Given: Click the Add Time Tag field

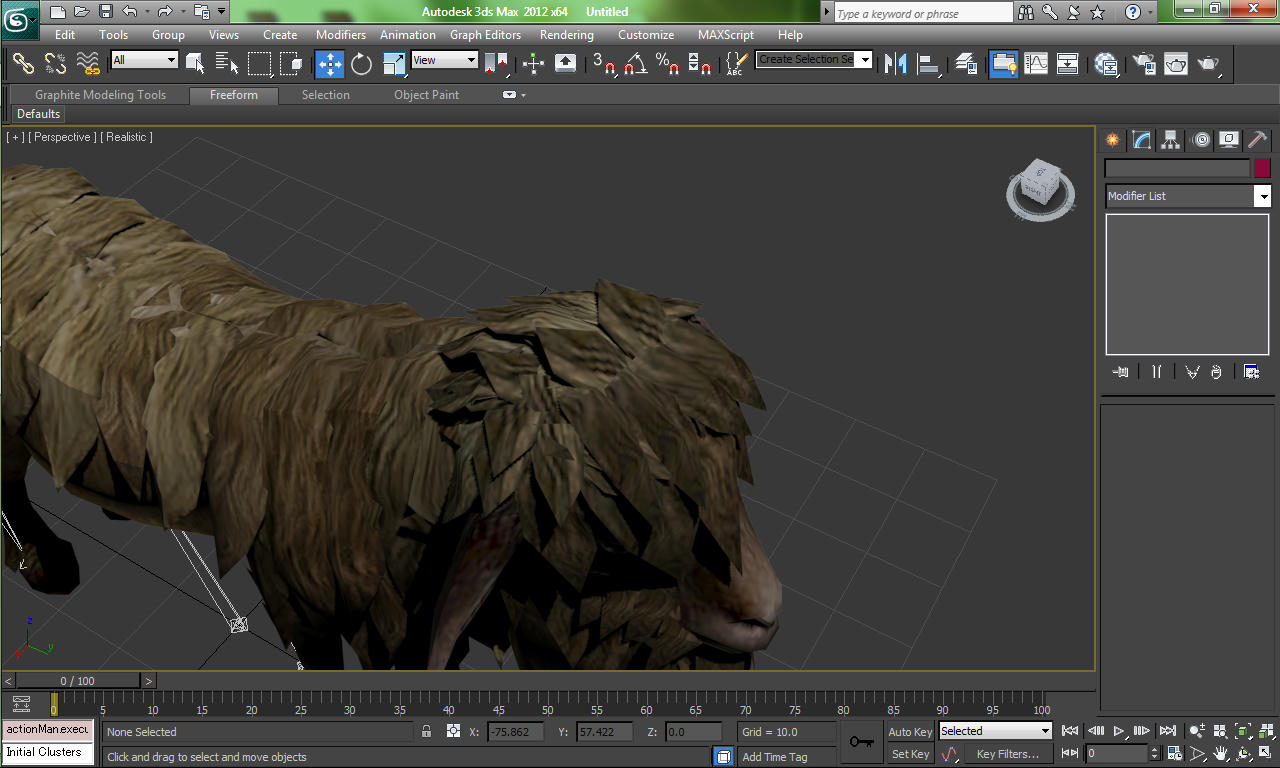Looking at the screenshot, I should click(787, 757).
